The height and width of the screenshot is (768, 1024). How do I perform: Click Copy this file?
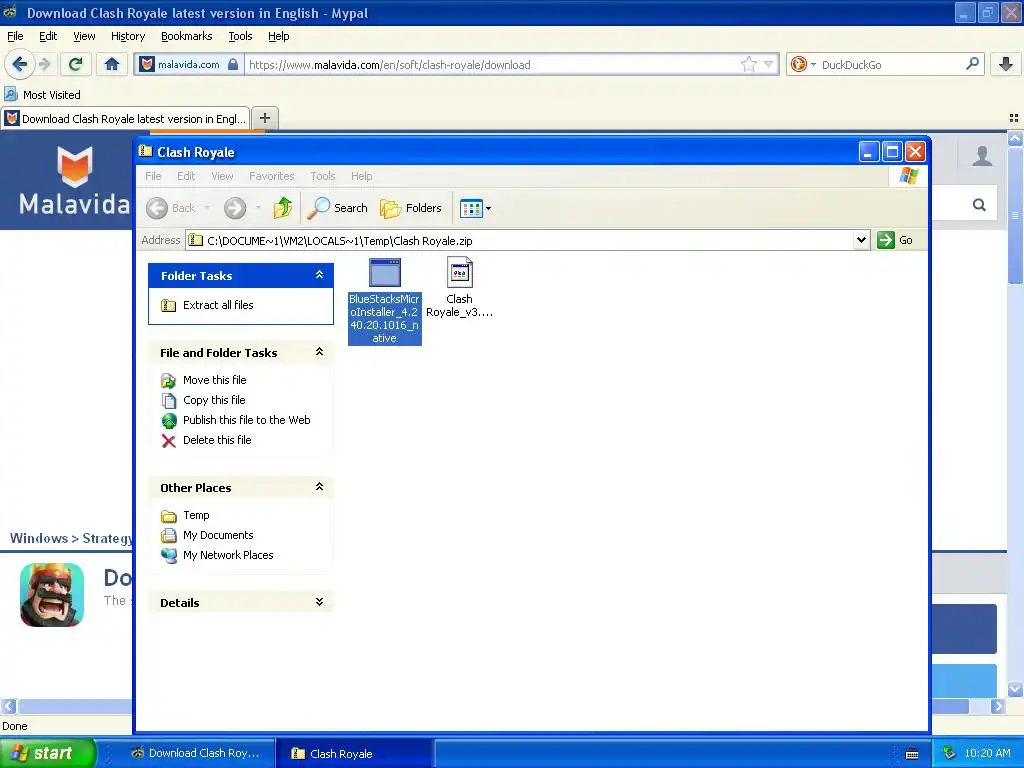coord(214,400)
